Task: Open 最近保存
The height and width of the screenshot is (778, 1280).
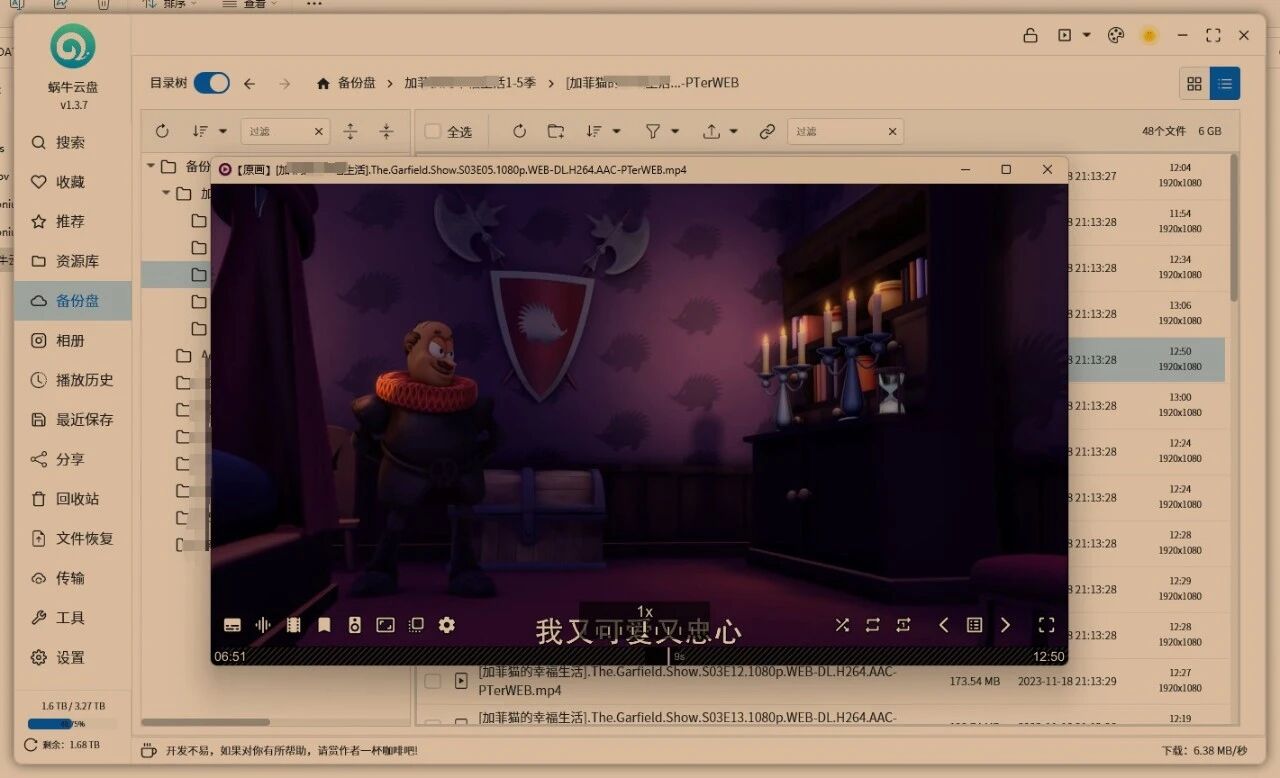Action: (72, 420)
